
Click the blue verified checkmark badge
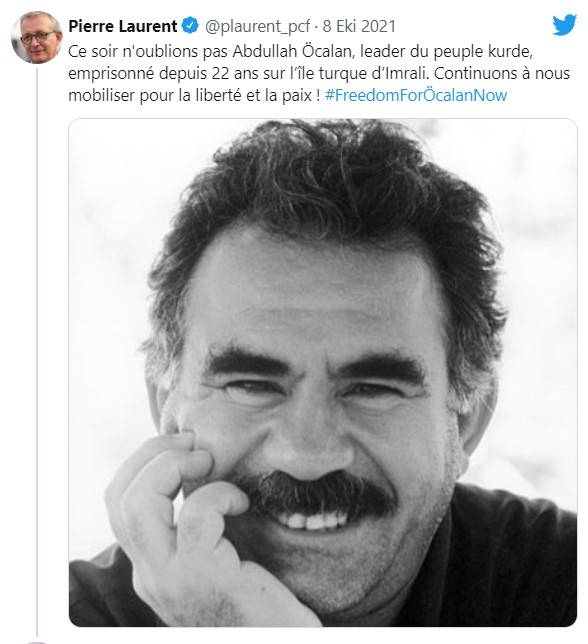click(190, 26)
